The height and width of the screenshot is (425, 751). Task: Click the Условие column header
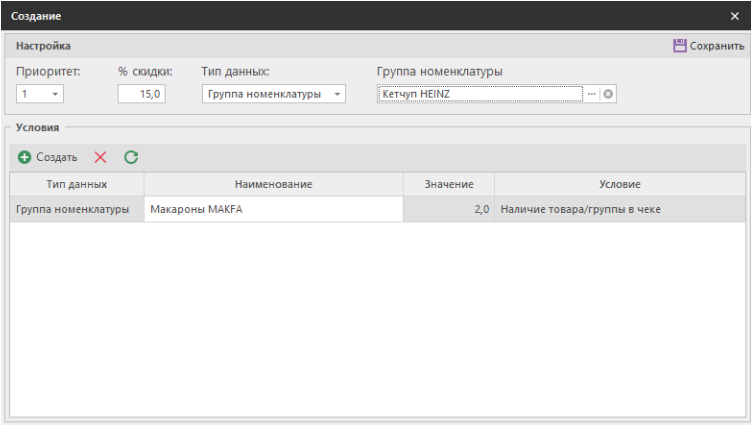click(619, 184)
